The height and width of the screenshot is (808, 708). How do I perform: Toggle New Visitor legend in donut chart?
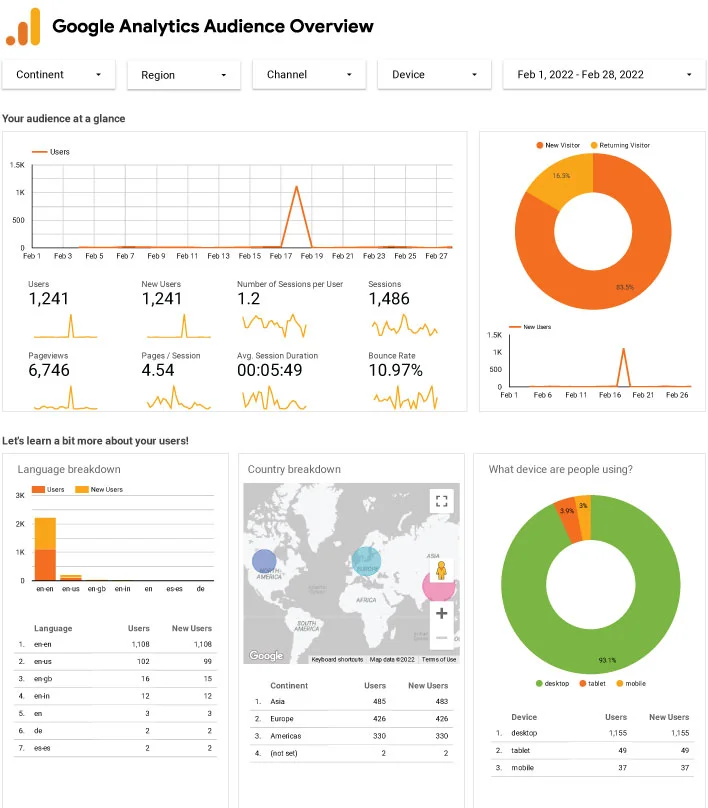tap(558, 145)
